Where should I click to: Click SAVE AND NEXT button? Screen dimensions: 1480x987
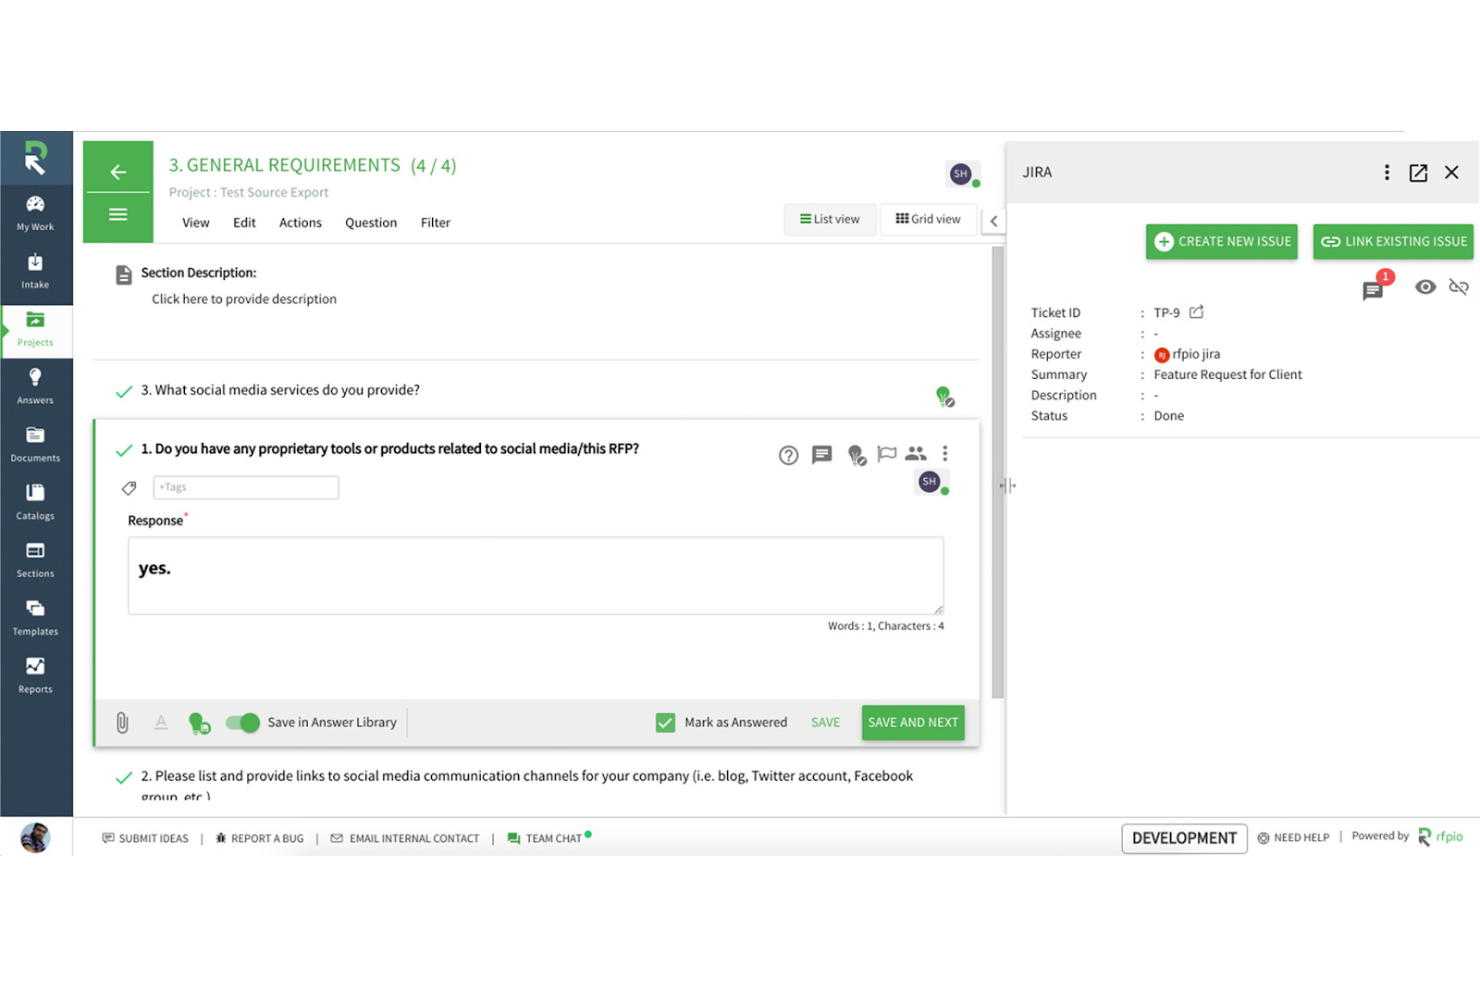click(913, 722)
